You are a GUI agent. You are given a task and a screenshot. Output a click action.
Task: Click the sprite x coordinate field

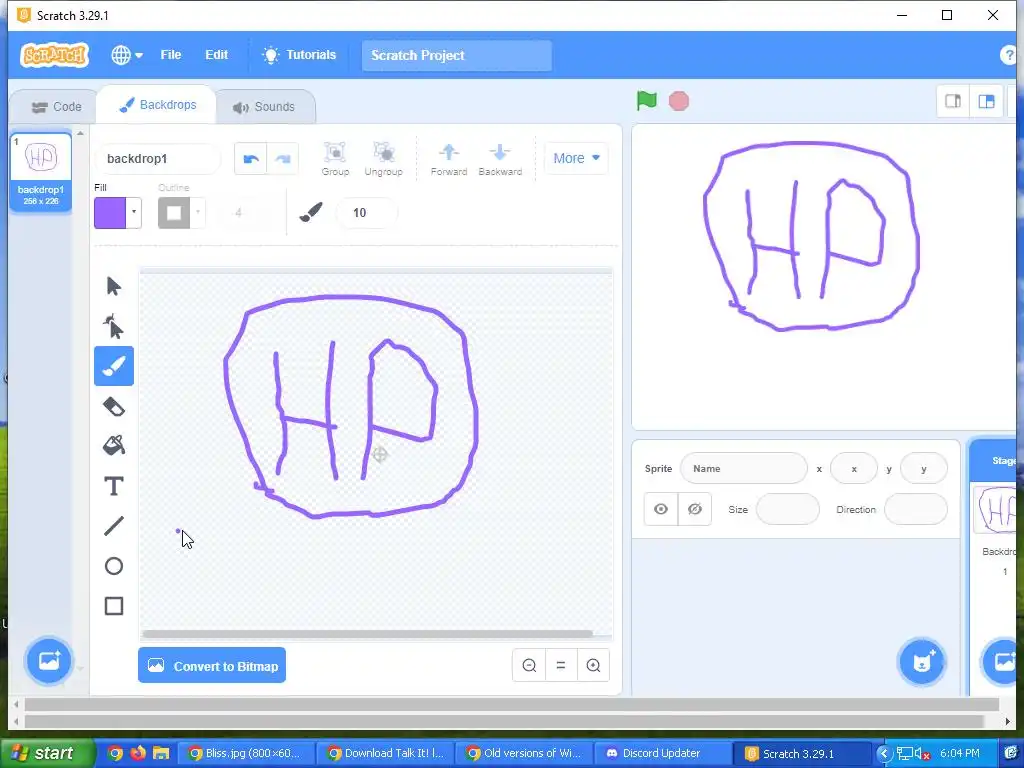[854, 468]
